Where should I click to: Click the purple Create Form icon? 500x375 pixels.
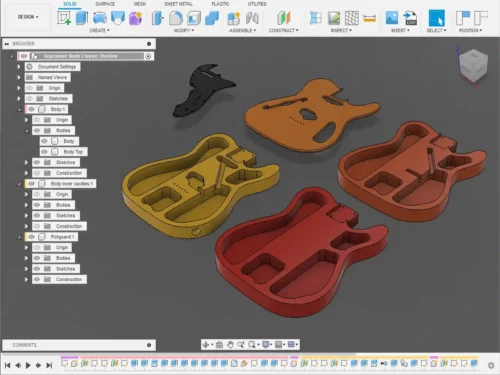(135, 18)
